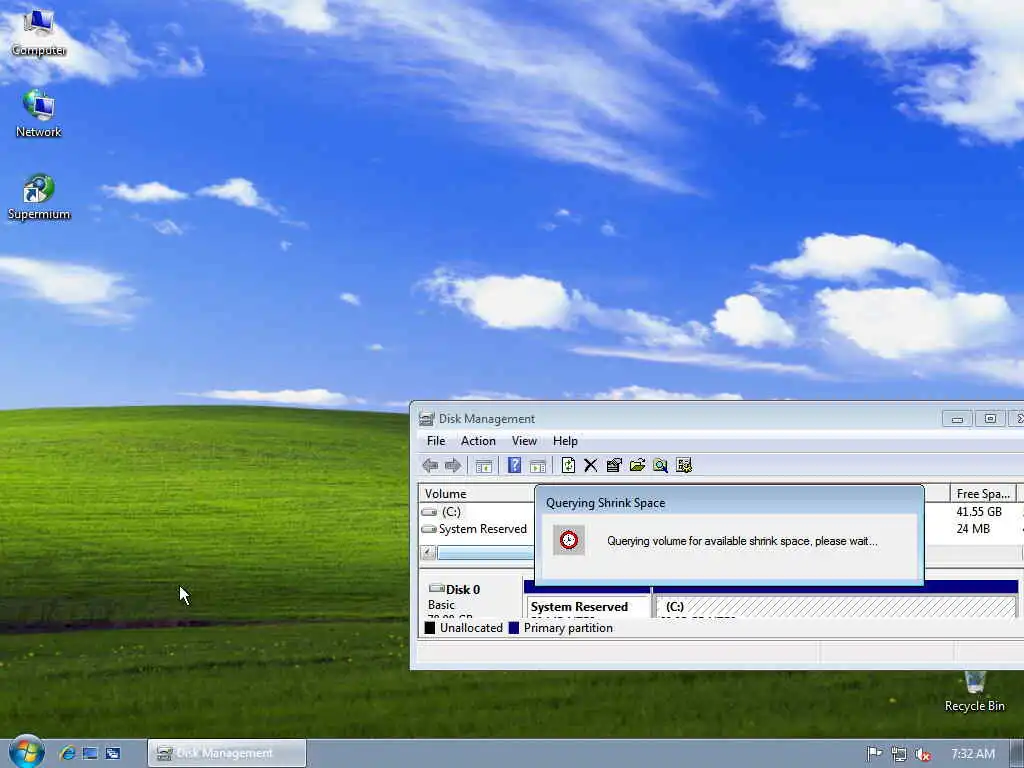Toggle the Show/Hide Action Pane icon
The image size is (1024, 768).
pos(537,466)
